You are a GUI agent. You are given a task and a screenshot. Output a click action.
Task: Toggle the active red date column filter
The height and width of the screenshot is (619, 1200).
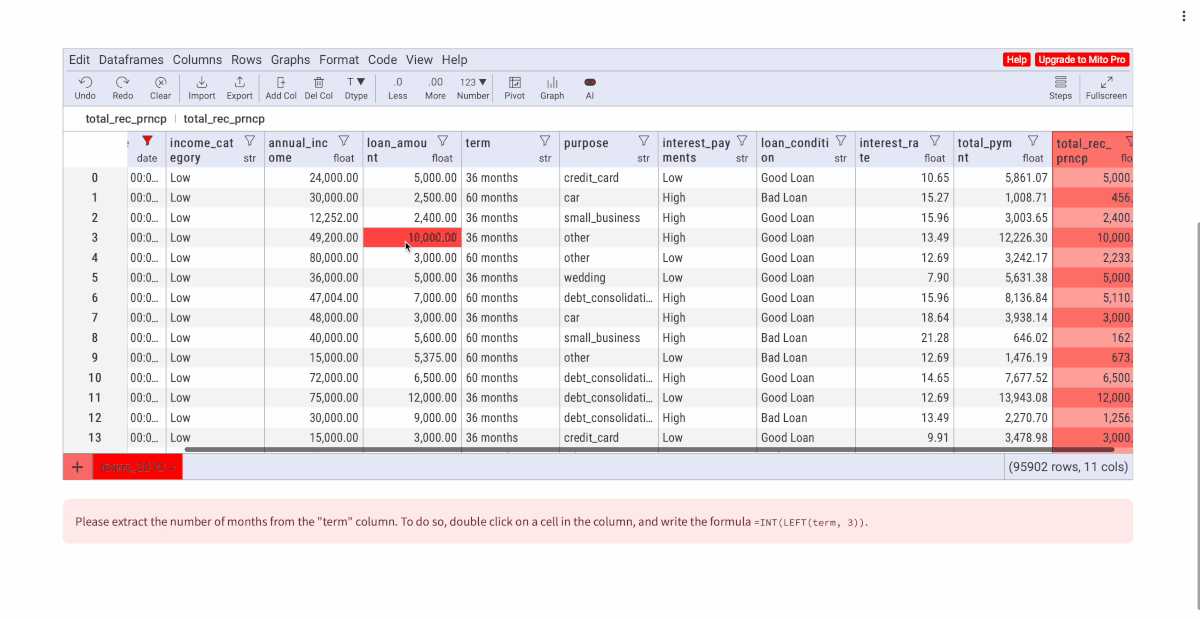click(147, 141)
